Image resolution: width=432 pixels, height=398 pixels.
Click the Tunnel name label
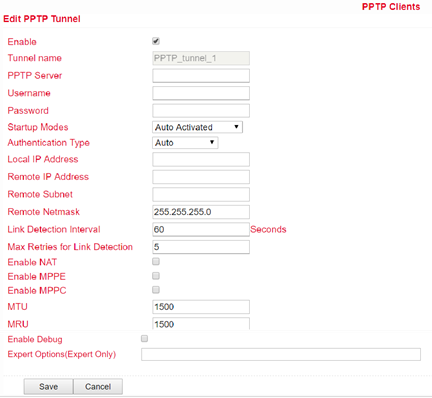(34, 58)
